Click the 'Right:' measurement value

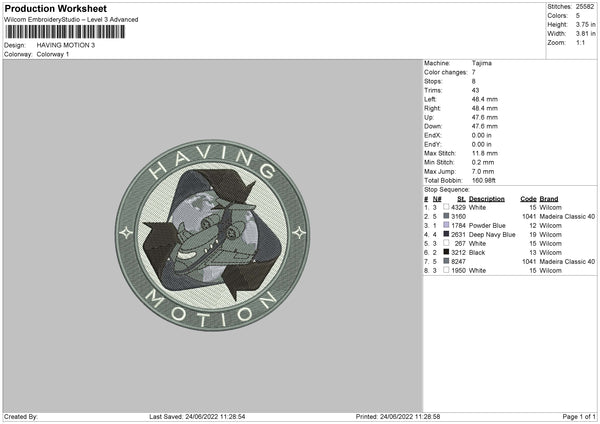(x=485, y=108)
